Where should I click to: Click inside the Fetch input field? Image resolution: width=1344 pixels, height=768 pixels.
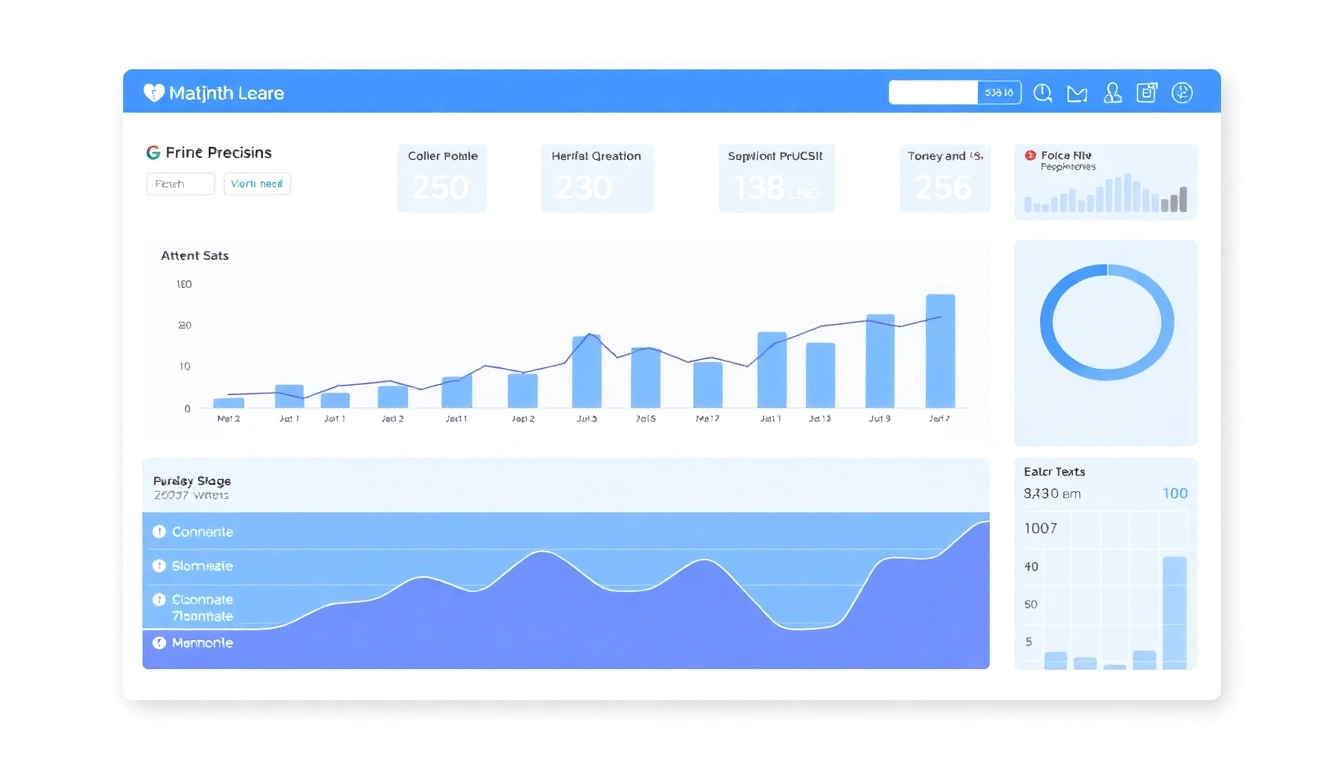(180, 184)
